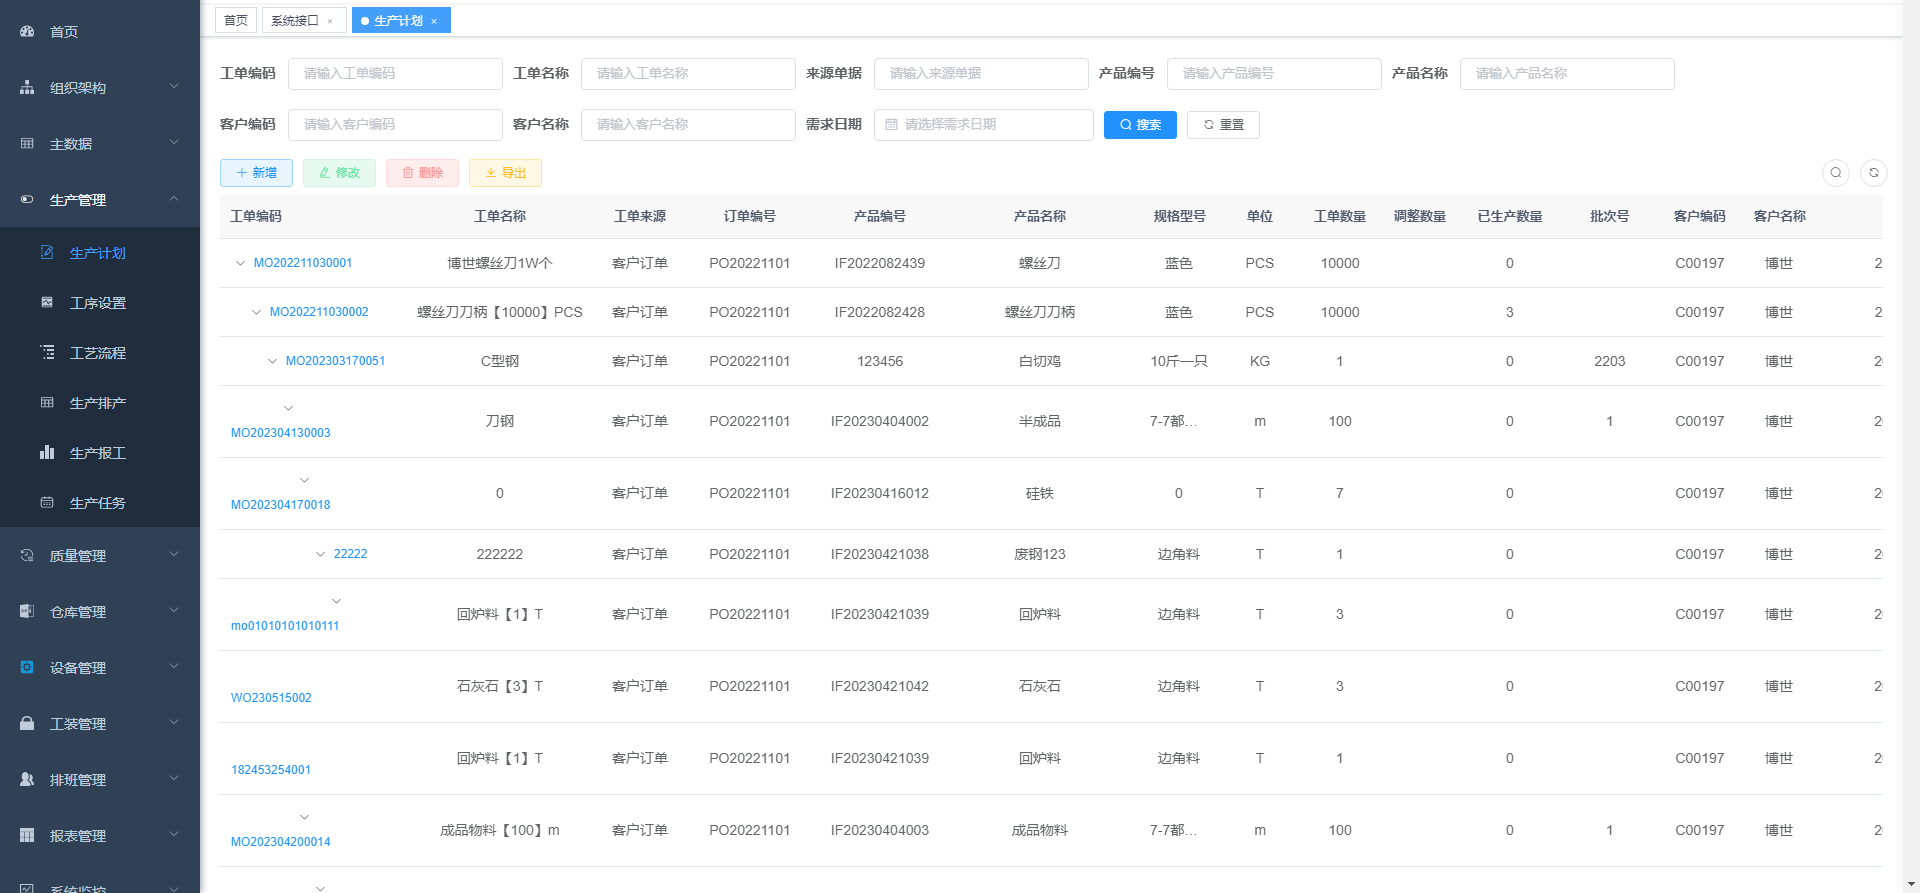Click product name cell 白切鸡
Viewport: 1920px width, 893px height.
pyautogui.click(x=1040, y=361)
